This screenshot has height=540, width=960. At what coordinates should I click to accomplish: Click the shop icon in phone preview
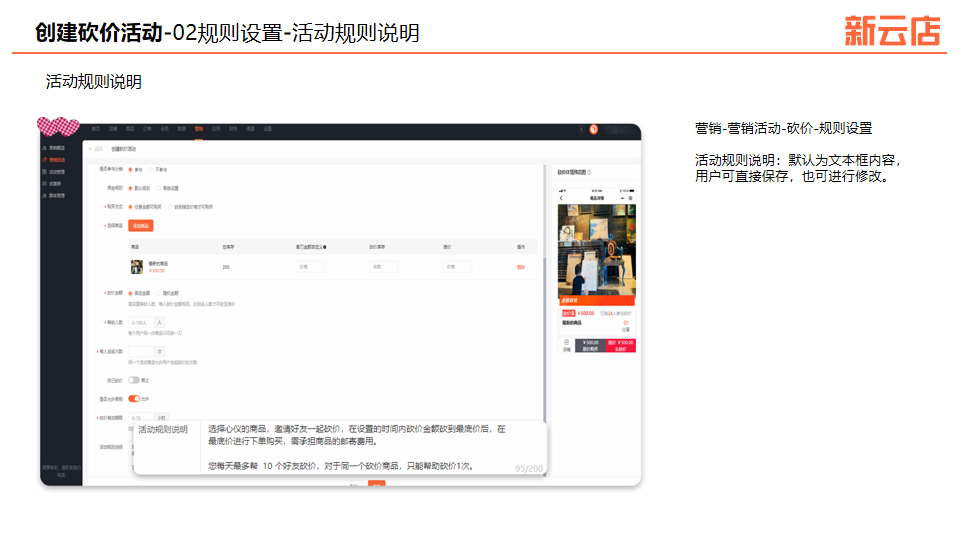[566, 343]
